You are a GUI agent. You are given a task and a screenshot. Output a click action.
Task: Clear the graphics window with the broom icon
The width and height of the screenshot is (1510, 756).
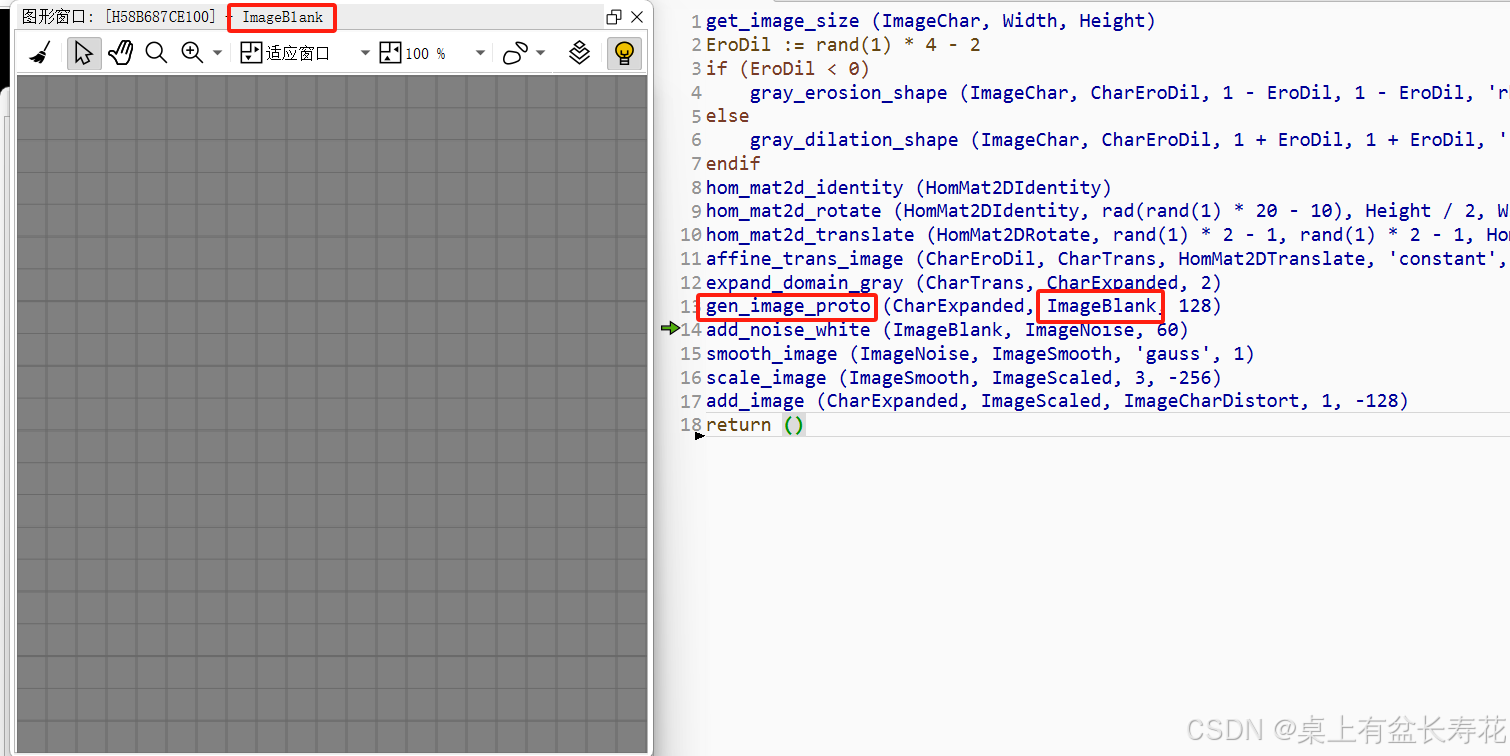click(39, 53)
